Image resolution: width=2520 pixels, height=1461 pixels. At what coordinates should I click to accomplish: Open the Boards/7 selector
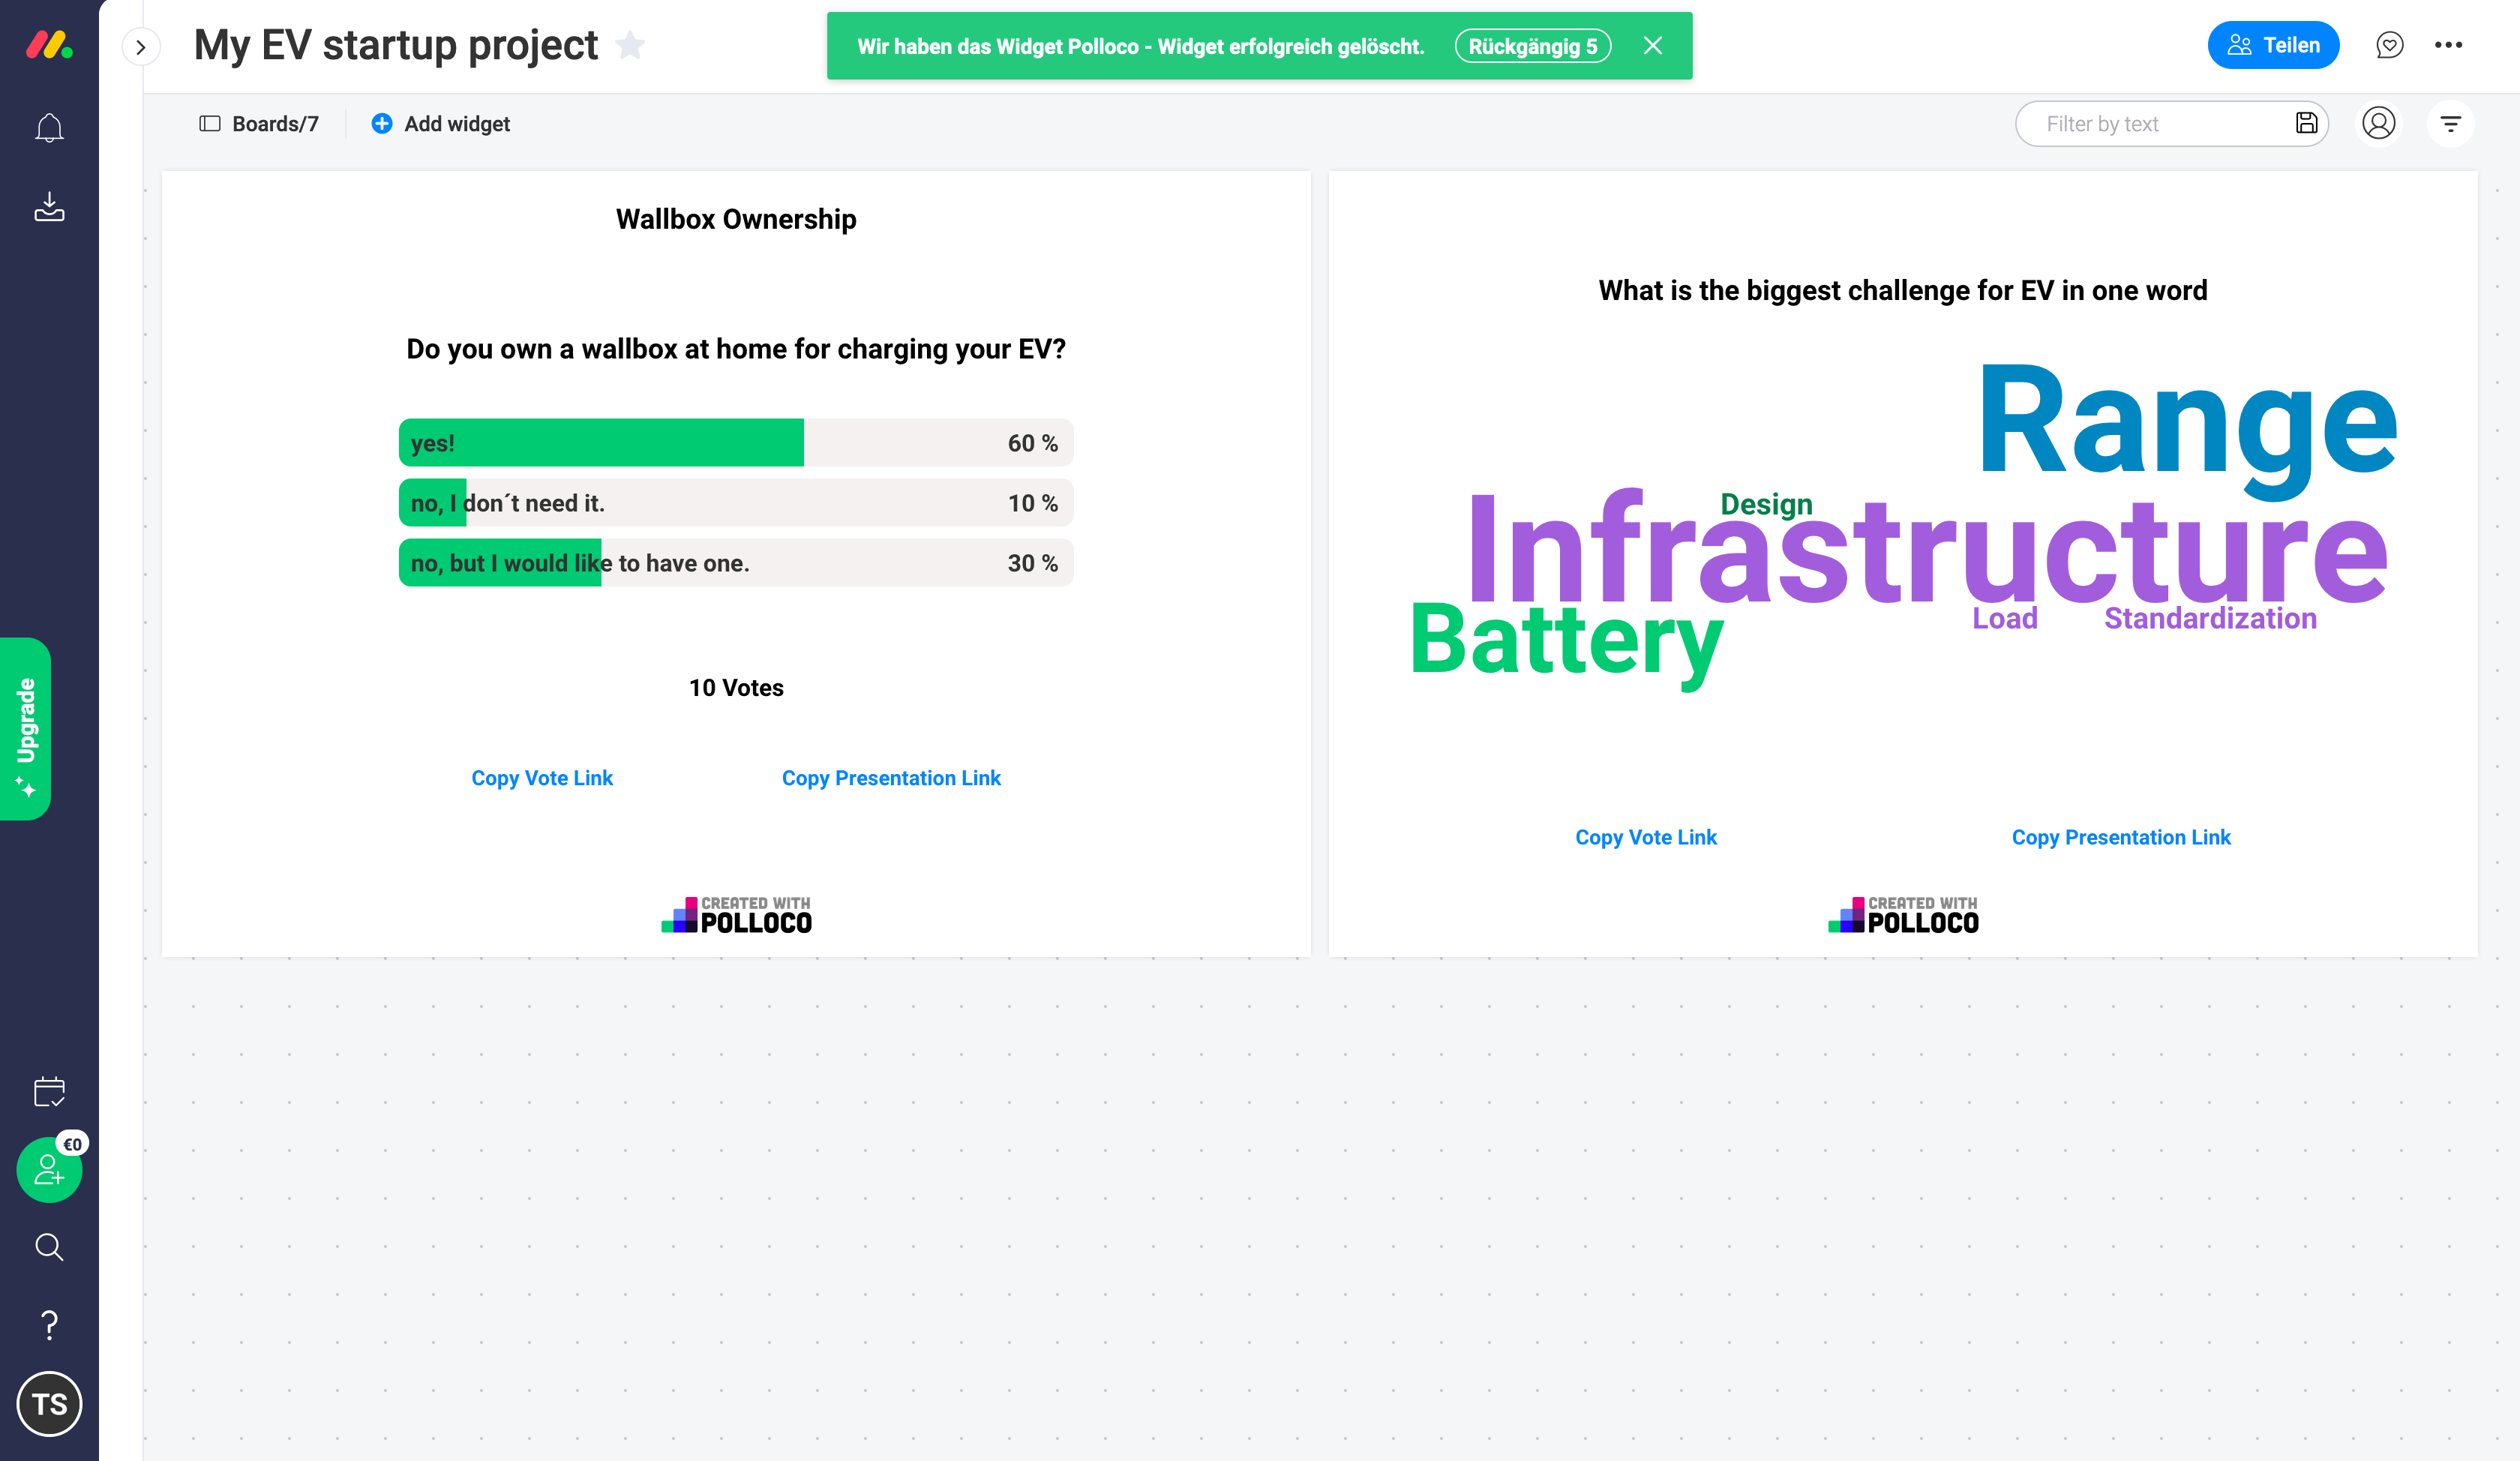(x=259, y=124)
